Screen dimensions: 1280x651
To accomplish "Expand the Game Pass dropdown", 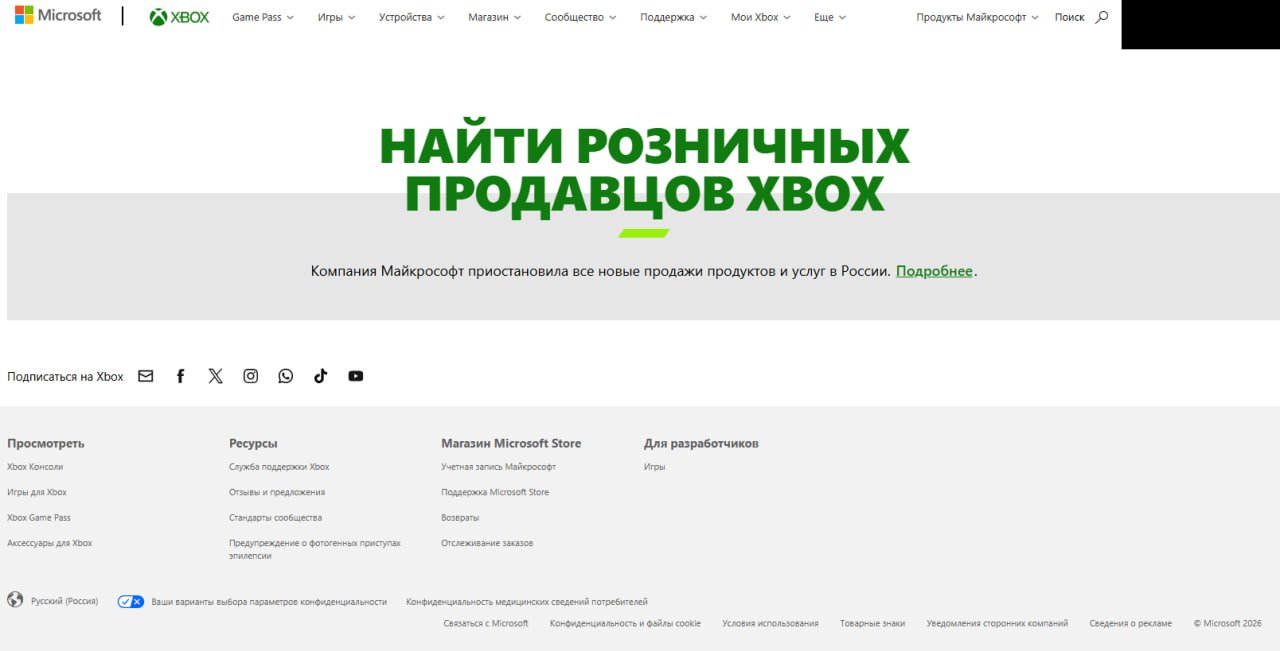I will pyautogui.click(x=262, y=17).
